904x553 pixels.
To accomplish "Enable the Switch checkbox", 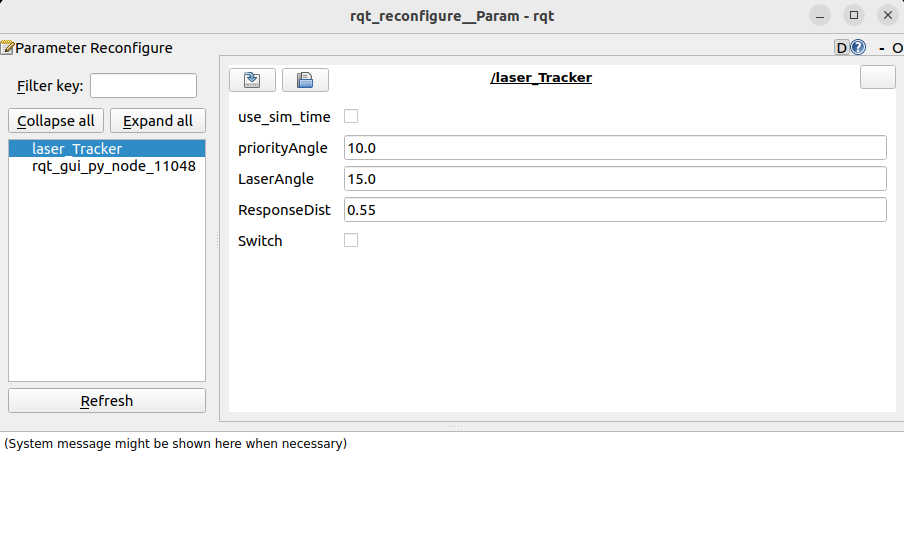I will tap(351, 240).
